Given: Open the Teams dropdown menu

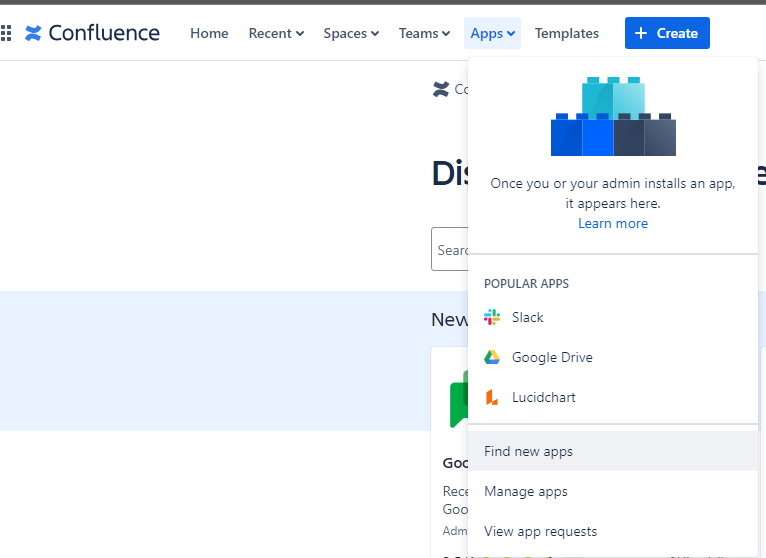Looking at the screenshot, I should click(425, 33).
